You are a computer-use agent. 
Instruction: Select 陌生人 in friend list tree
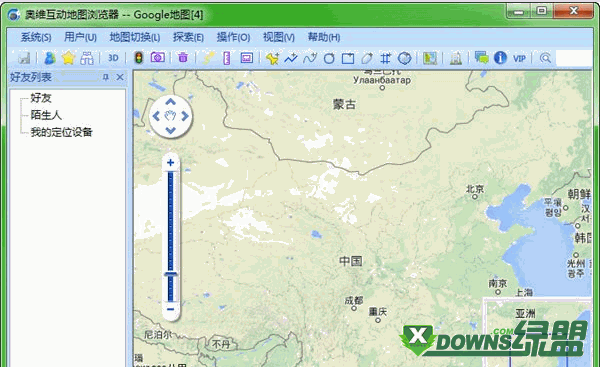pos(46,115)
